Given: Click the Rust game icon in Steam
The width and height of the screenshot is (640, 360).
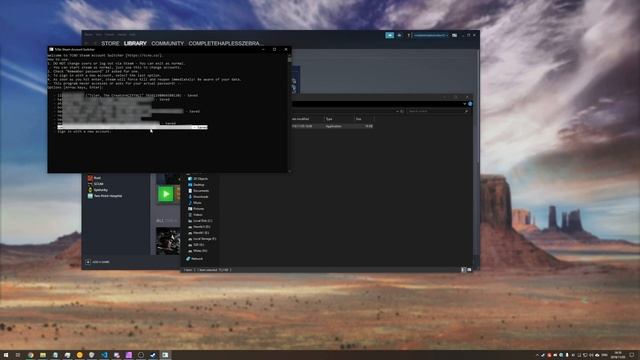Looking at the screenshot, I should 90,178.
